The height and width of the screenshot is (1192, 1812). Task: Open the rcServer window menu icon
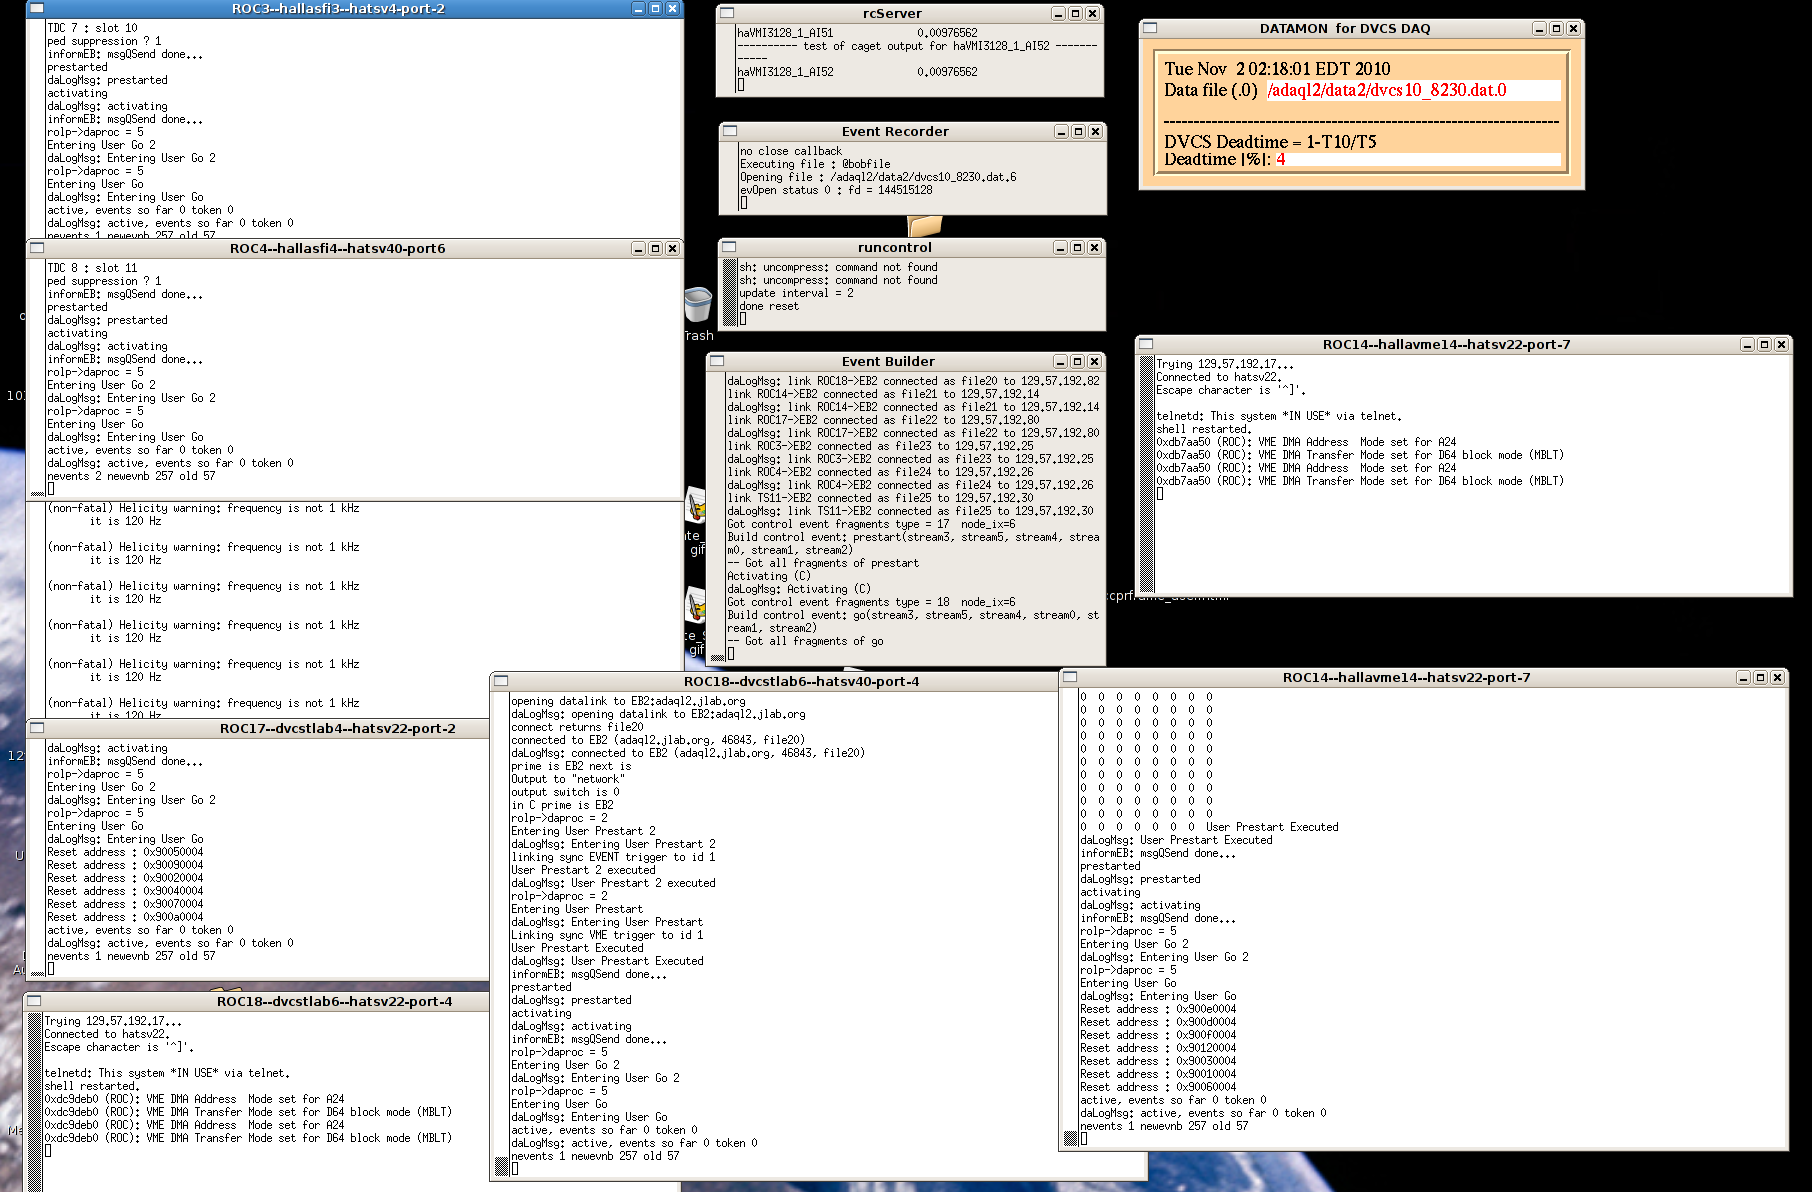[x=727, y=13]
